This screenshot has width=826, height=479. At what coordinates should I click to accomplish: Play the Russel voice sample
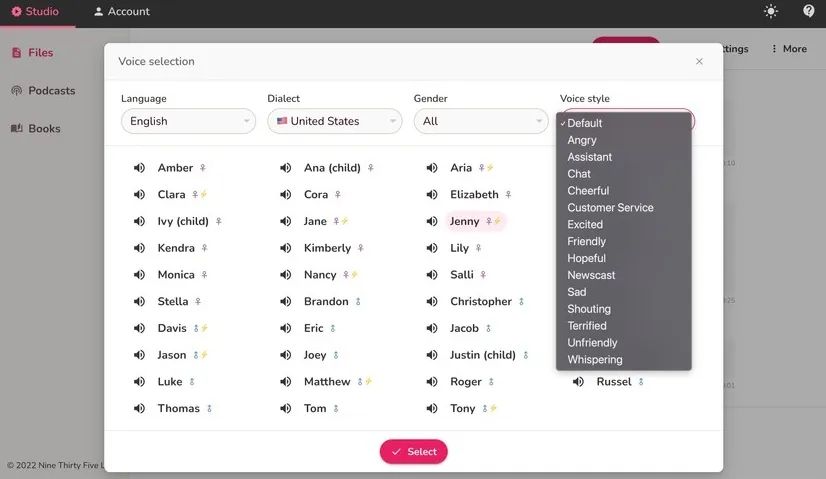578,382
